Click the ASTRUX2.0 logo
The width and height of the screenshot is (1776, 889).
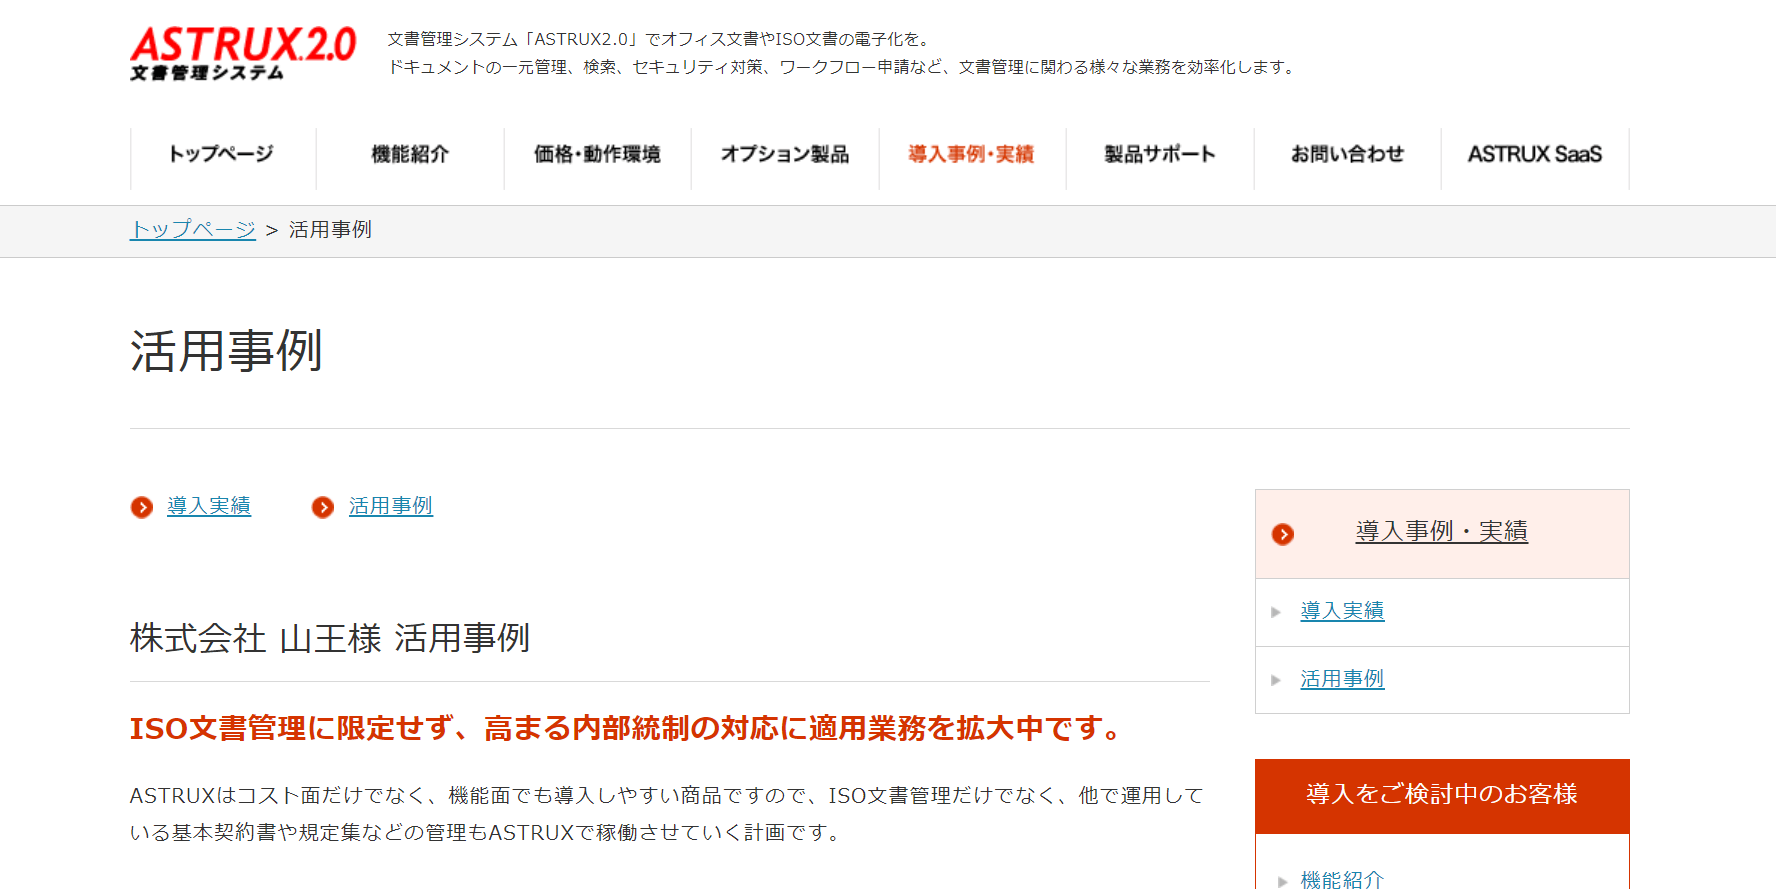(x=243, y=53)
